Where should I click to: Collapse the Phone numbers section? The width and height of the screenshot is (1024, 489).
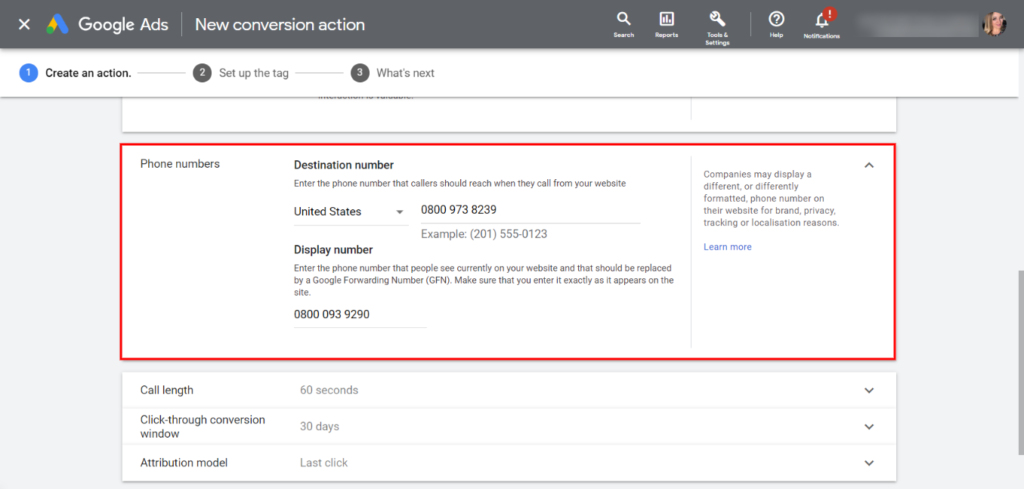point(868,165)
